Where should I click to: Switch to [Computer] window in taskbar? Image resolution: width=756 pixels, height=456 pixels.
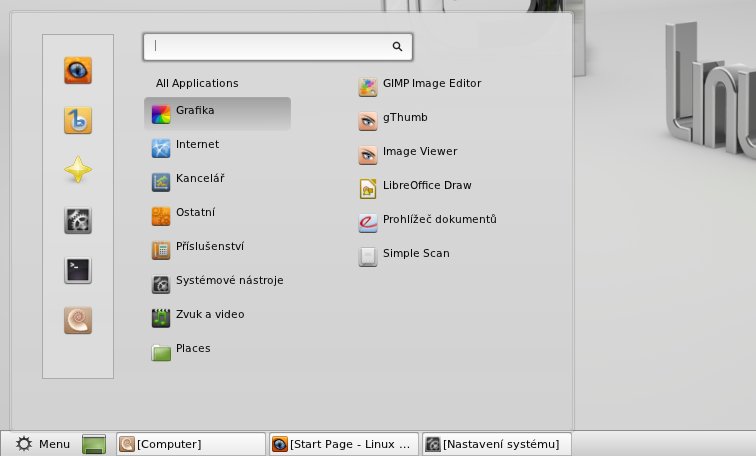point(191,444)
